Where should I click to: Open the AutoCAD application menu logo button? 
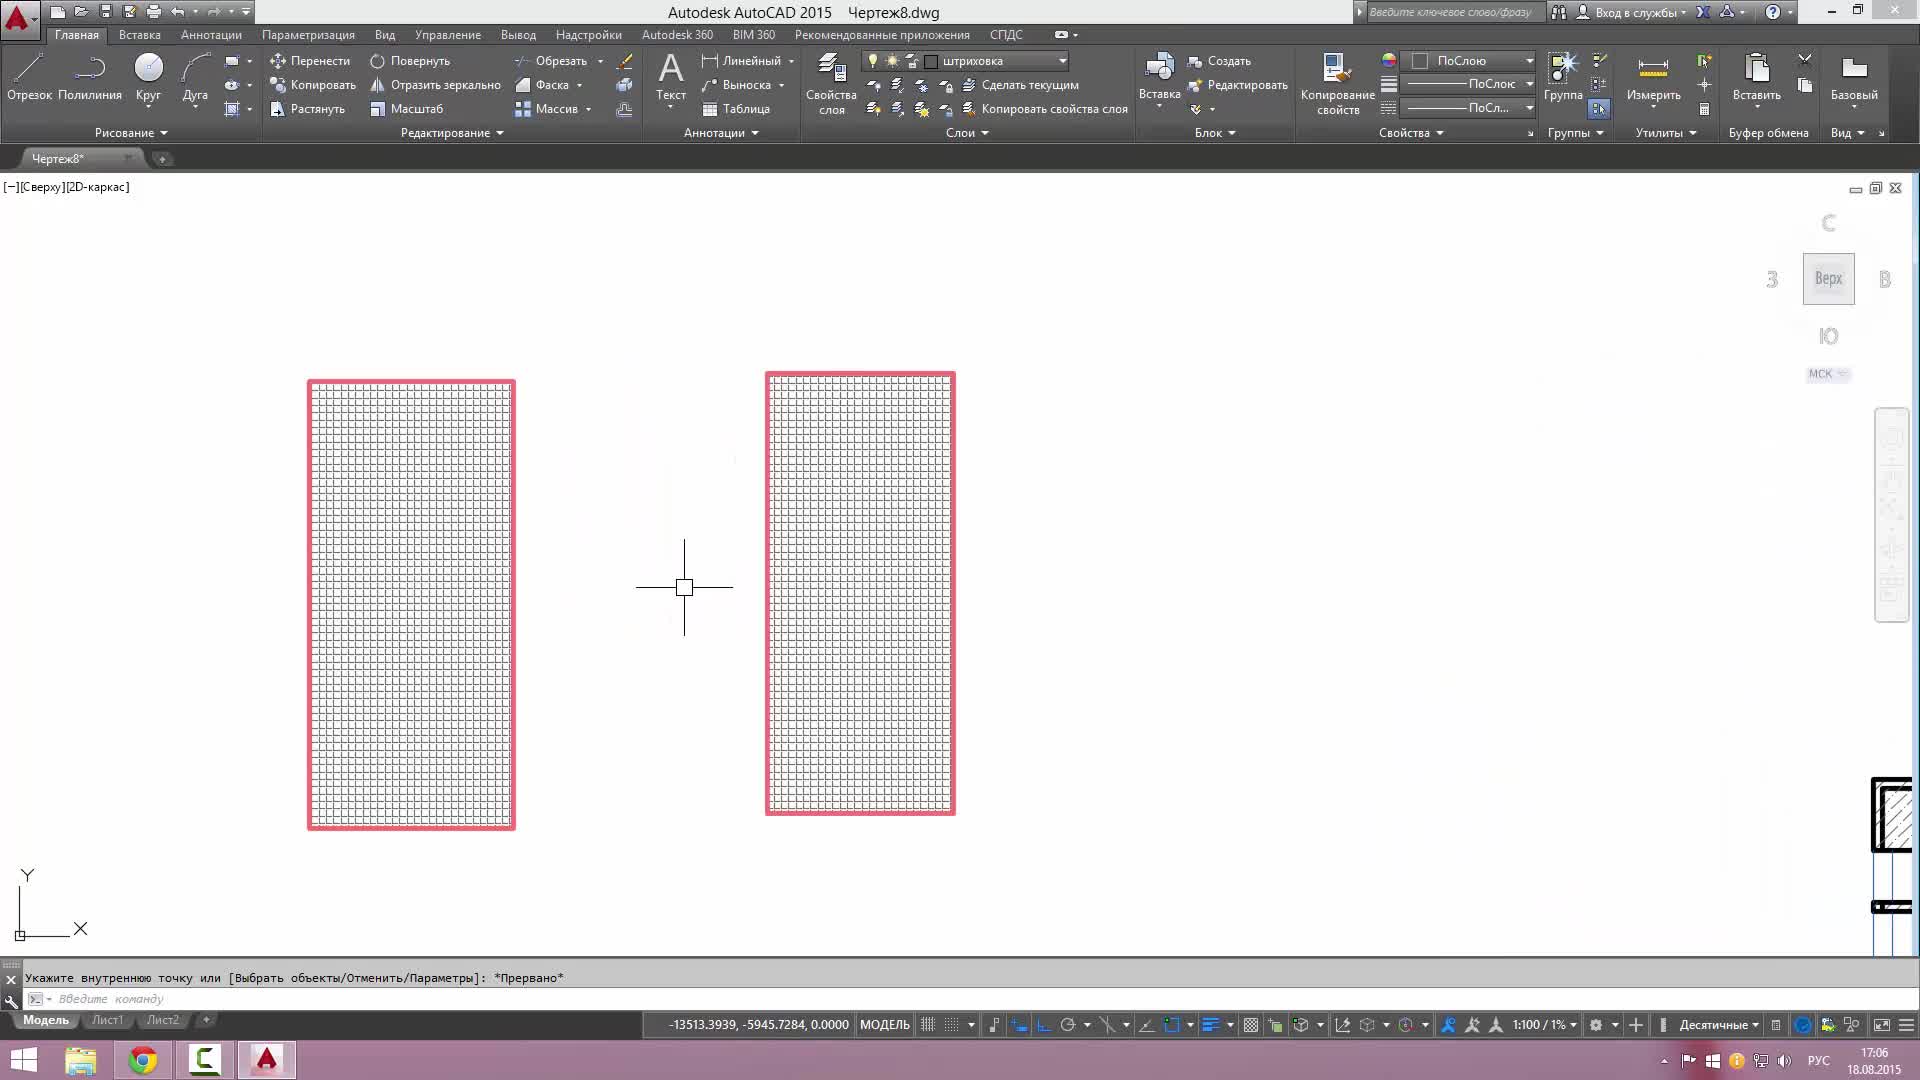coord(18,19)
